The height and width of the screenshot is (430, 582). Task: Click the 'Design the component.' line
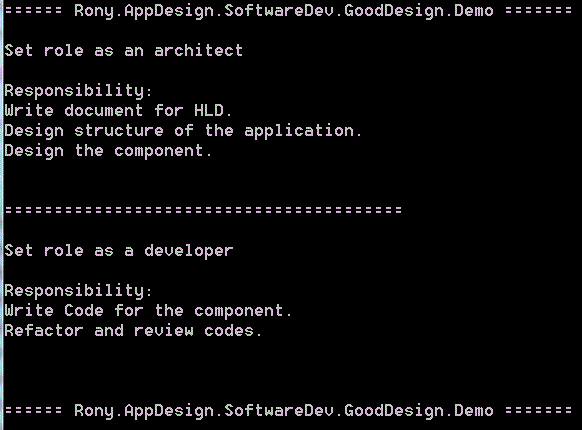click(x=108, y=151)
